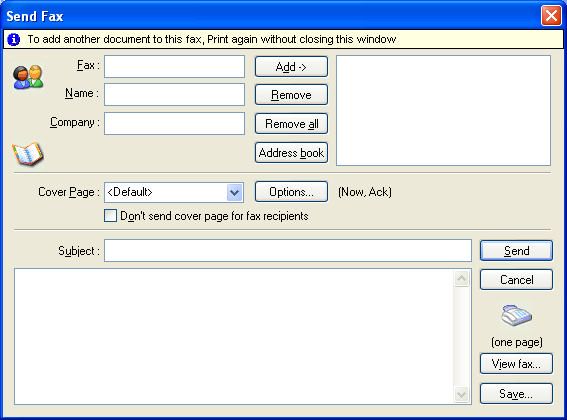Screen dimensions: 567x420
Task: Focus the Fax number field
Action: (174, 67)
